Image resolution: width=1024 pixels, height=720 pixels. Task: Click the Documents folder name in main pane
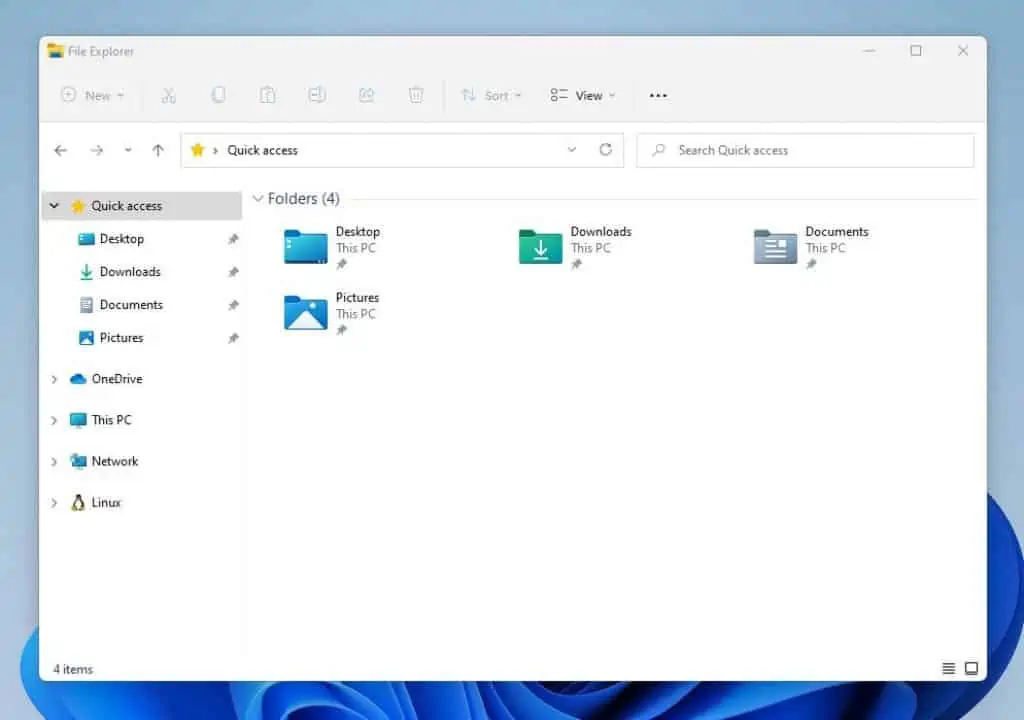click(837, 232)
